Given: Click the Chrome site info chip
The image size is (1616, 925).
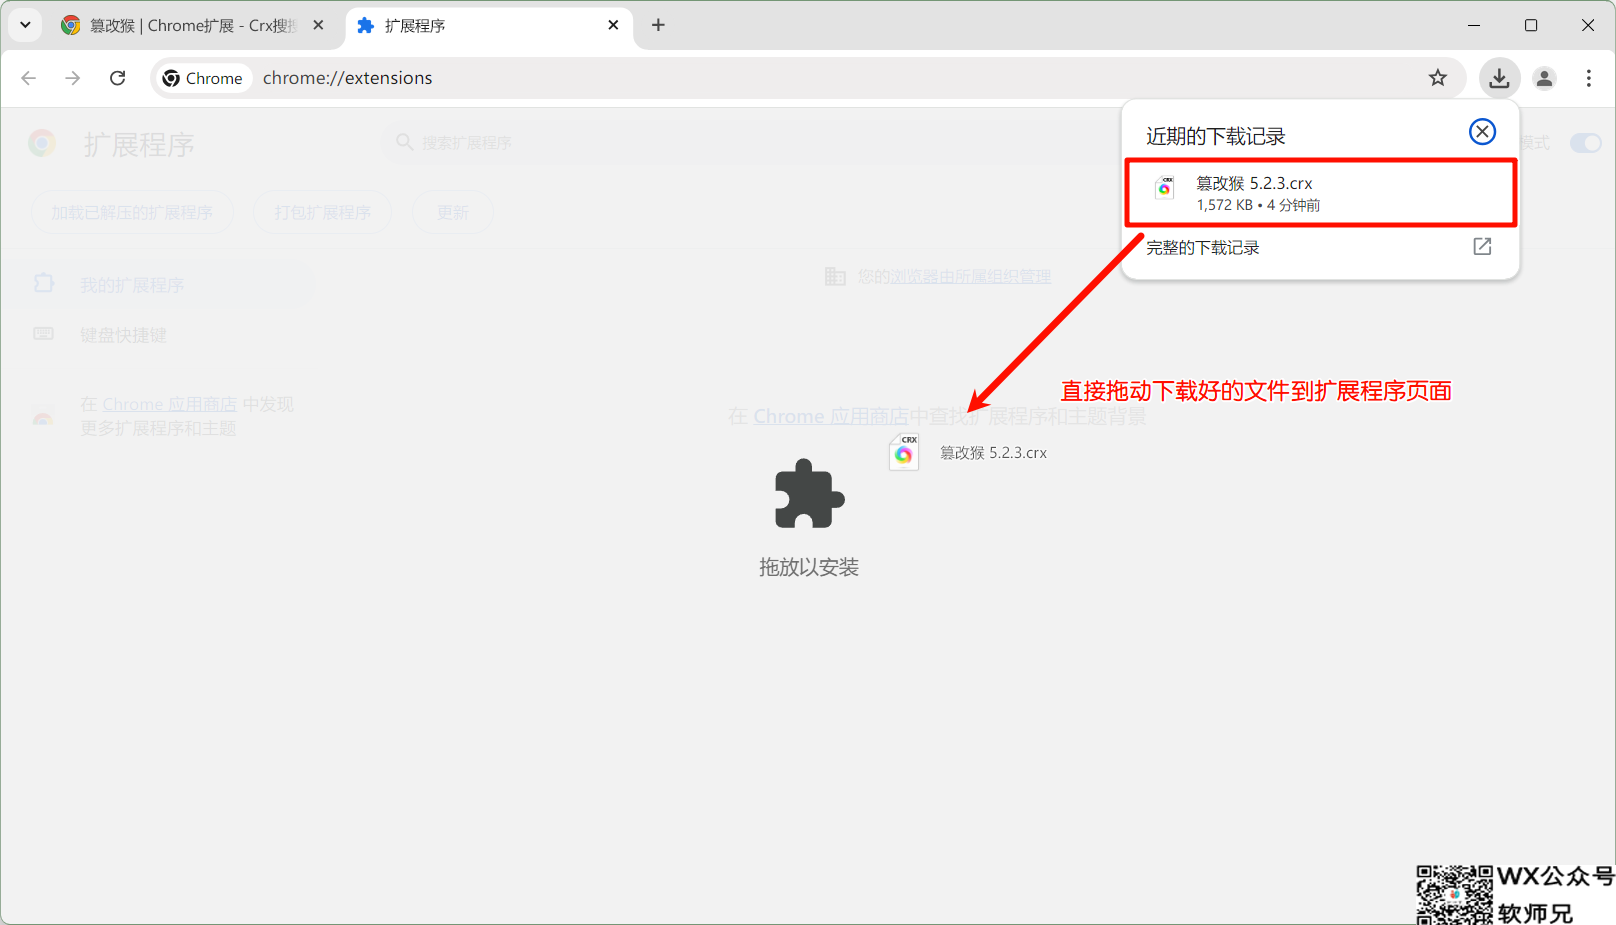Looking at the screenshot, I should coord(203,78).
